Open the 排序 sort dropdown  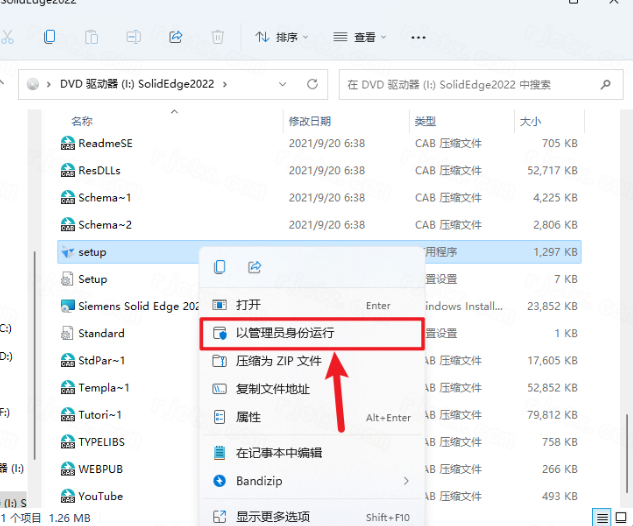coord(281,37)
